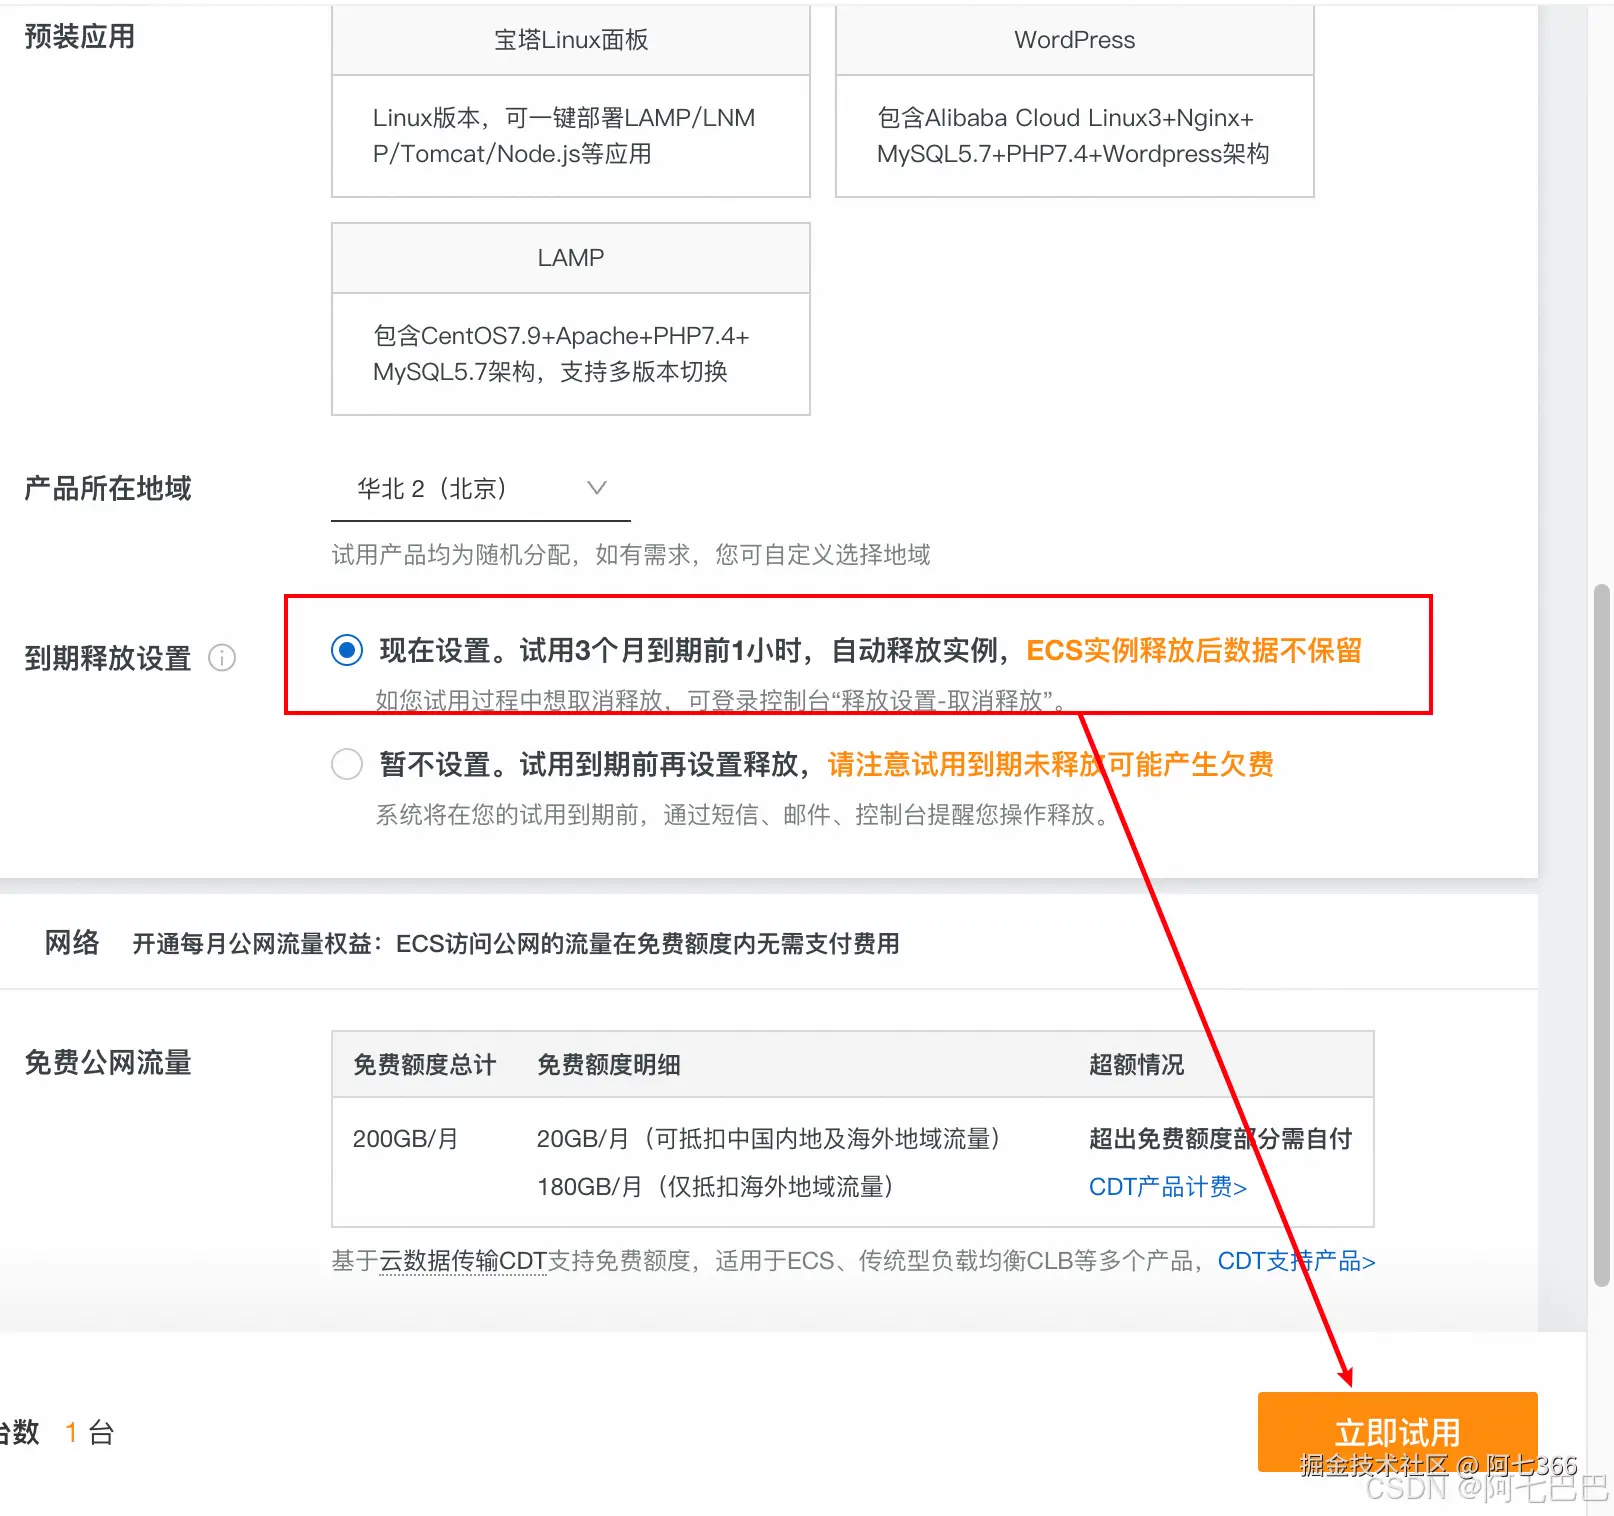This screenshot has height=1516, width=1614.
Task: Click the 云数据传输CDT underlined link
Action: click(464, 1261)
